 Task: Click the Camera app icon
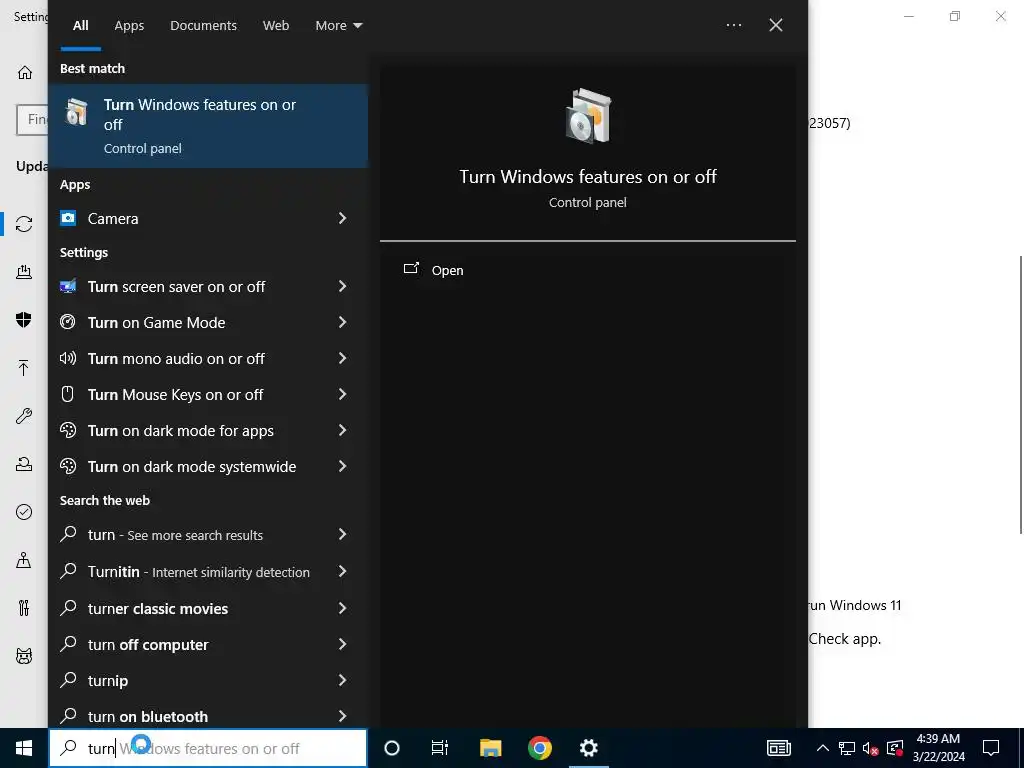tap(68, 218)
